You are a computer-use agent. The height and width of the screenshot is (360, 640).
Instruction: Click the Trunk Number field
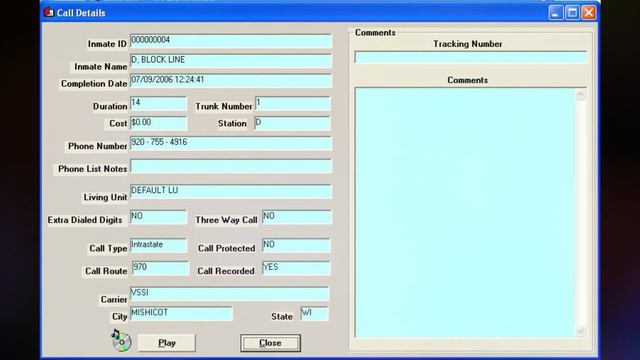[x=293, y=103]
